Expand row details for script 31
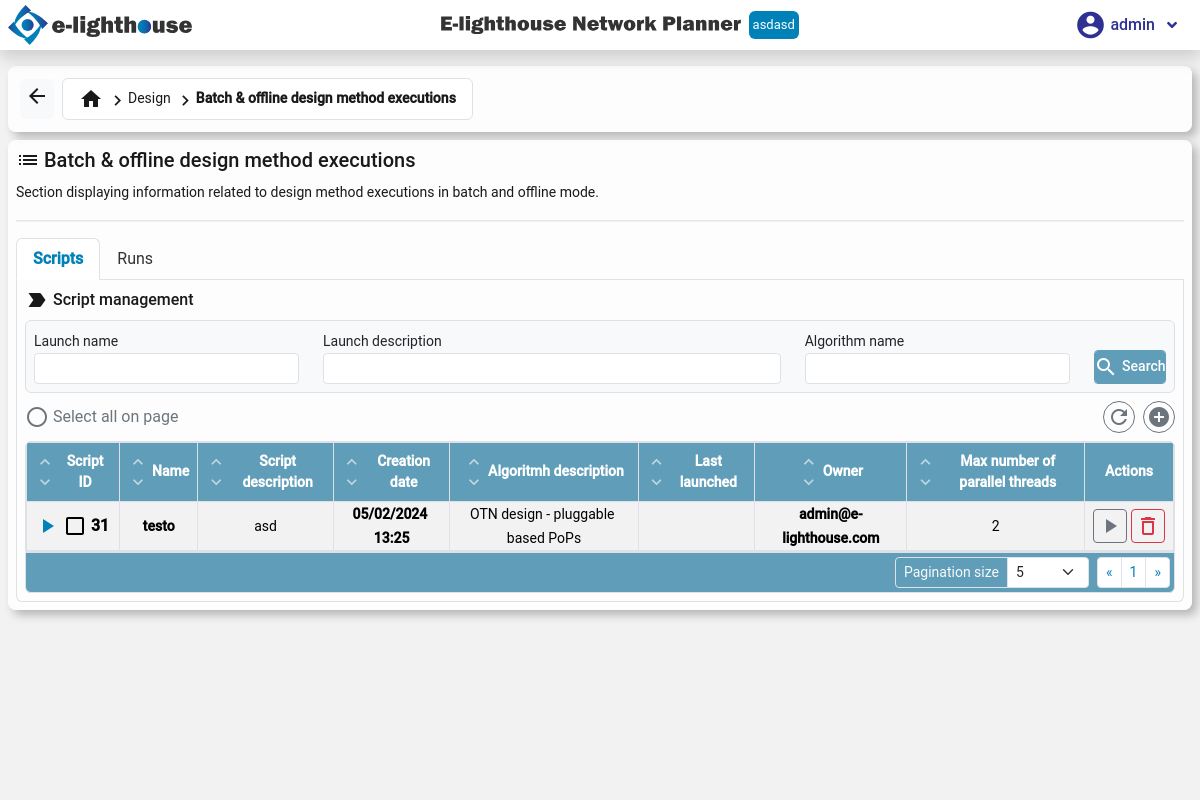1200x800 pixels. [48, 526]
